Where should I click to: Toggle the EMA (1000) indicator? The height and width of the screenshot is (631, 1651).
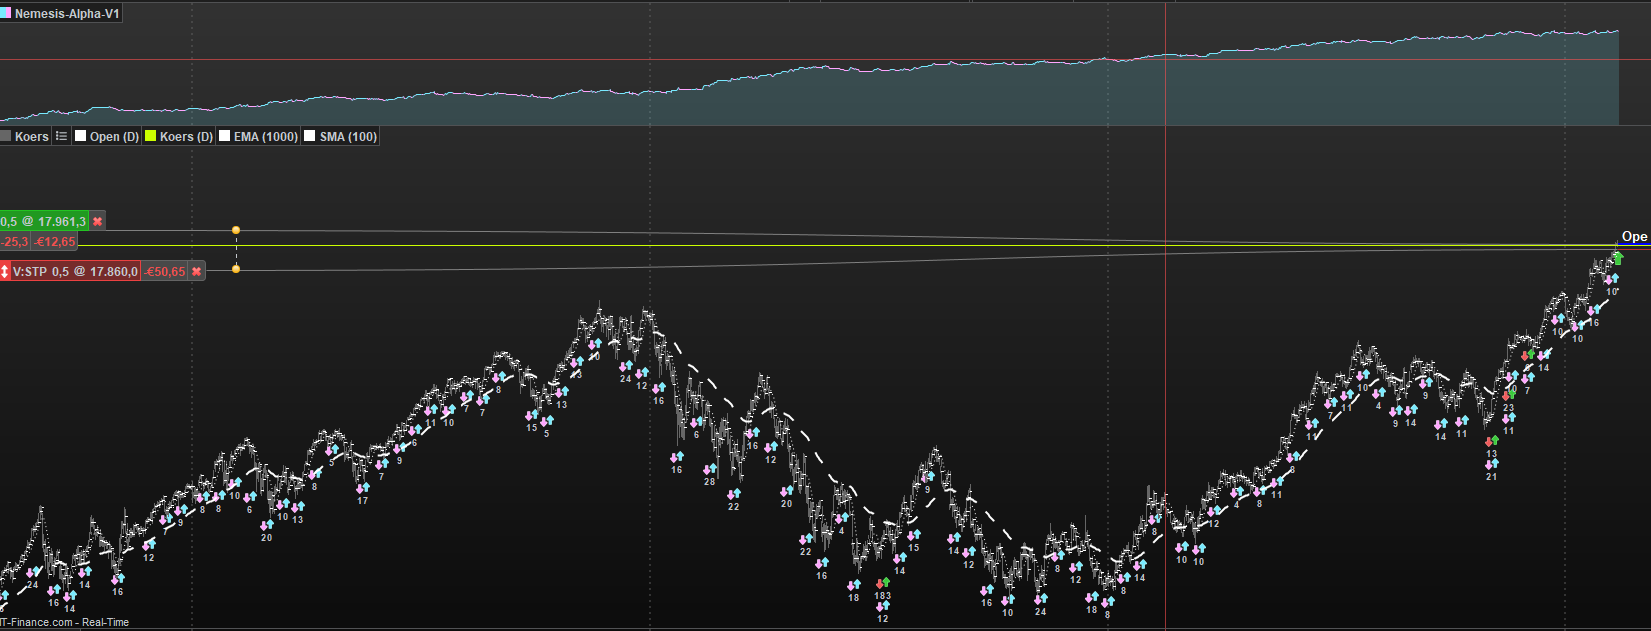pos(258,136)
